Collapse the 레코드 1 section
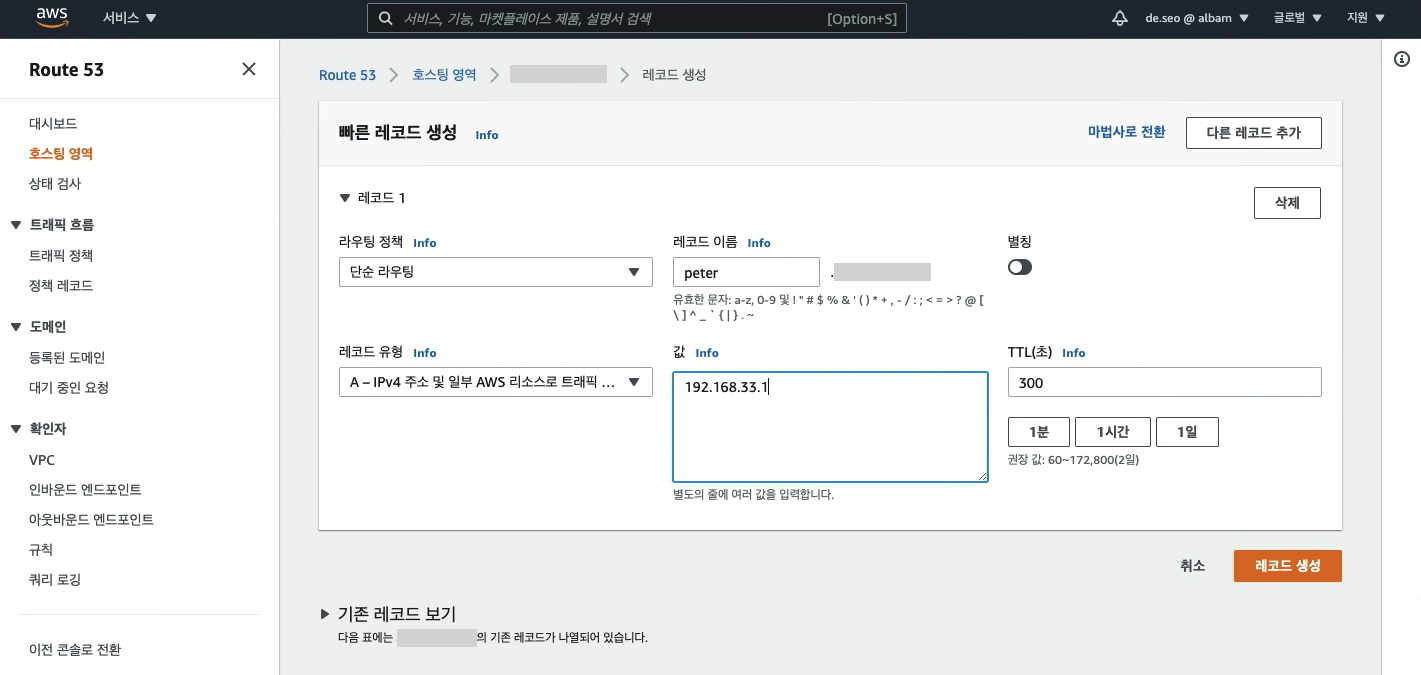The image size is (1421, 675). click(x=345, y=198)
